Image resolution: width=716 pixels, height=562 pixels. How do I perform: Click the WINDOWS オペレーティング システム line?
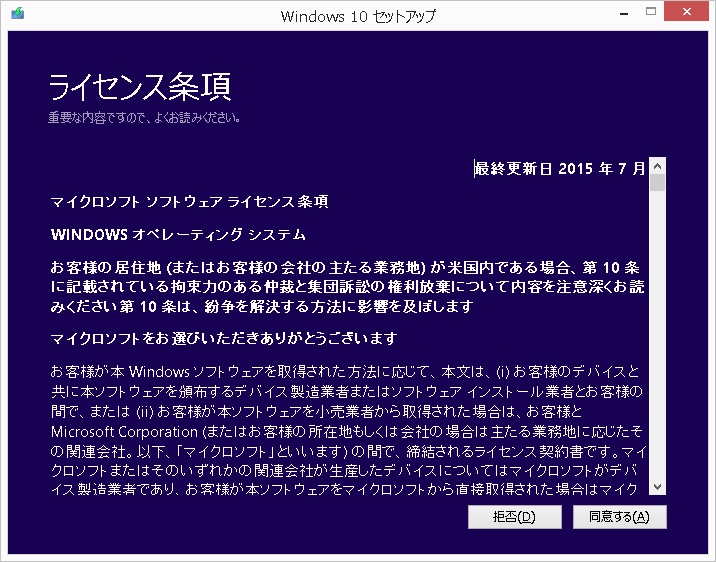[178, 234]
